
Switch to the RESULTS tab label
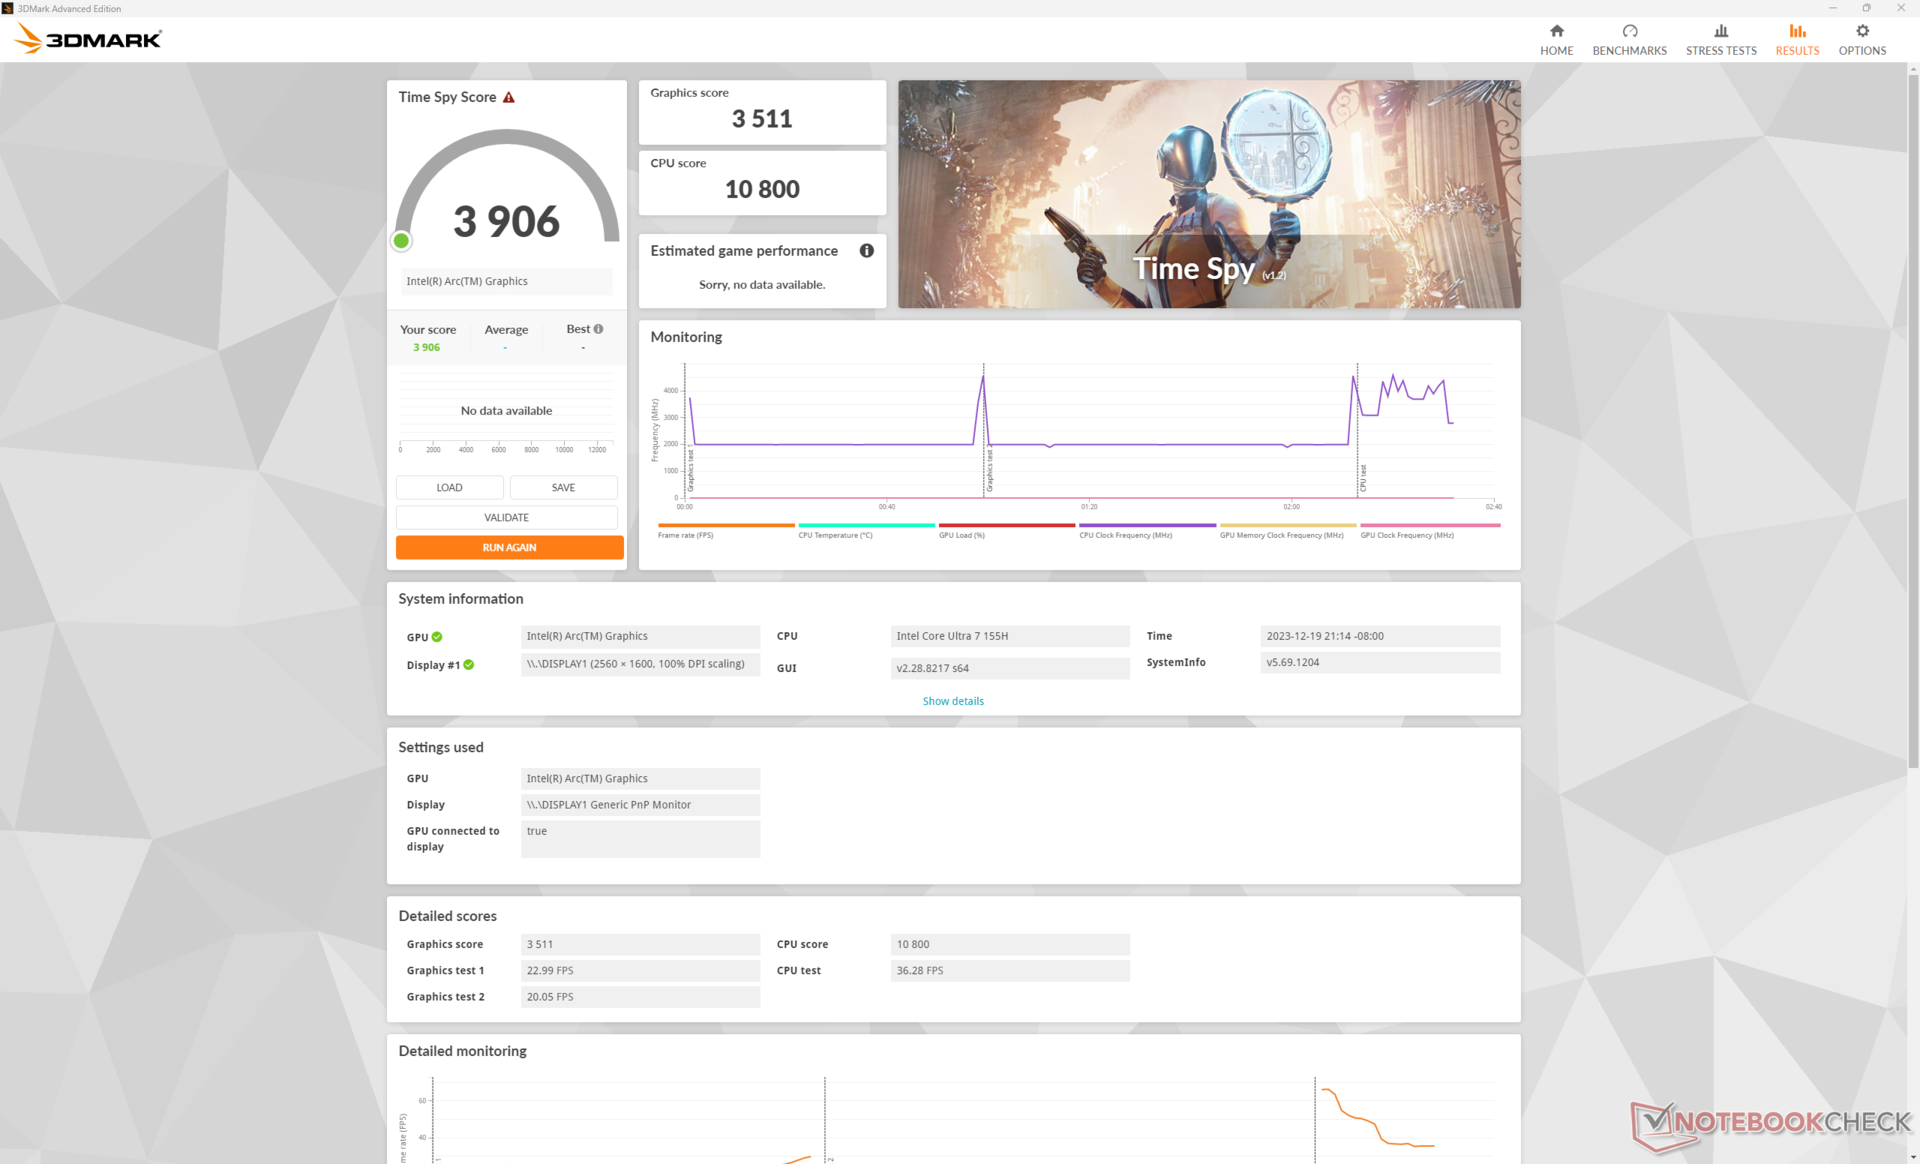(1797, 51)
